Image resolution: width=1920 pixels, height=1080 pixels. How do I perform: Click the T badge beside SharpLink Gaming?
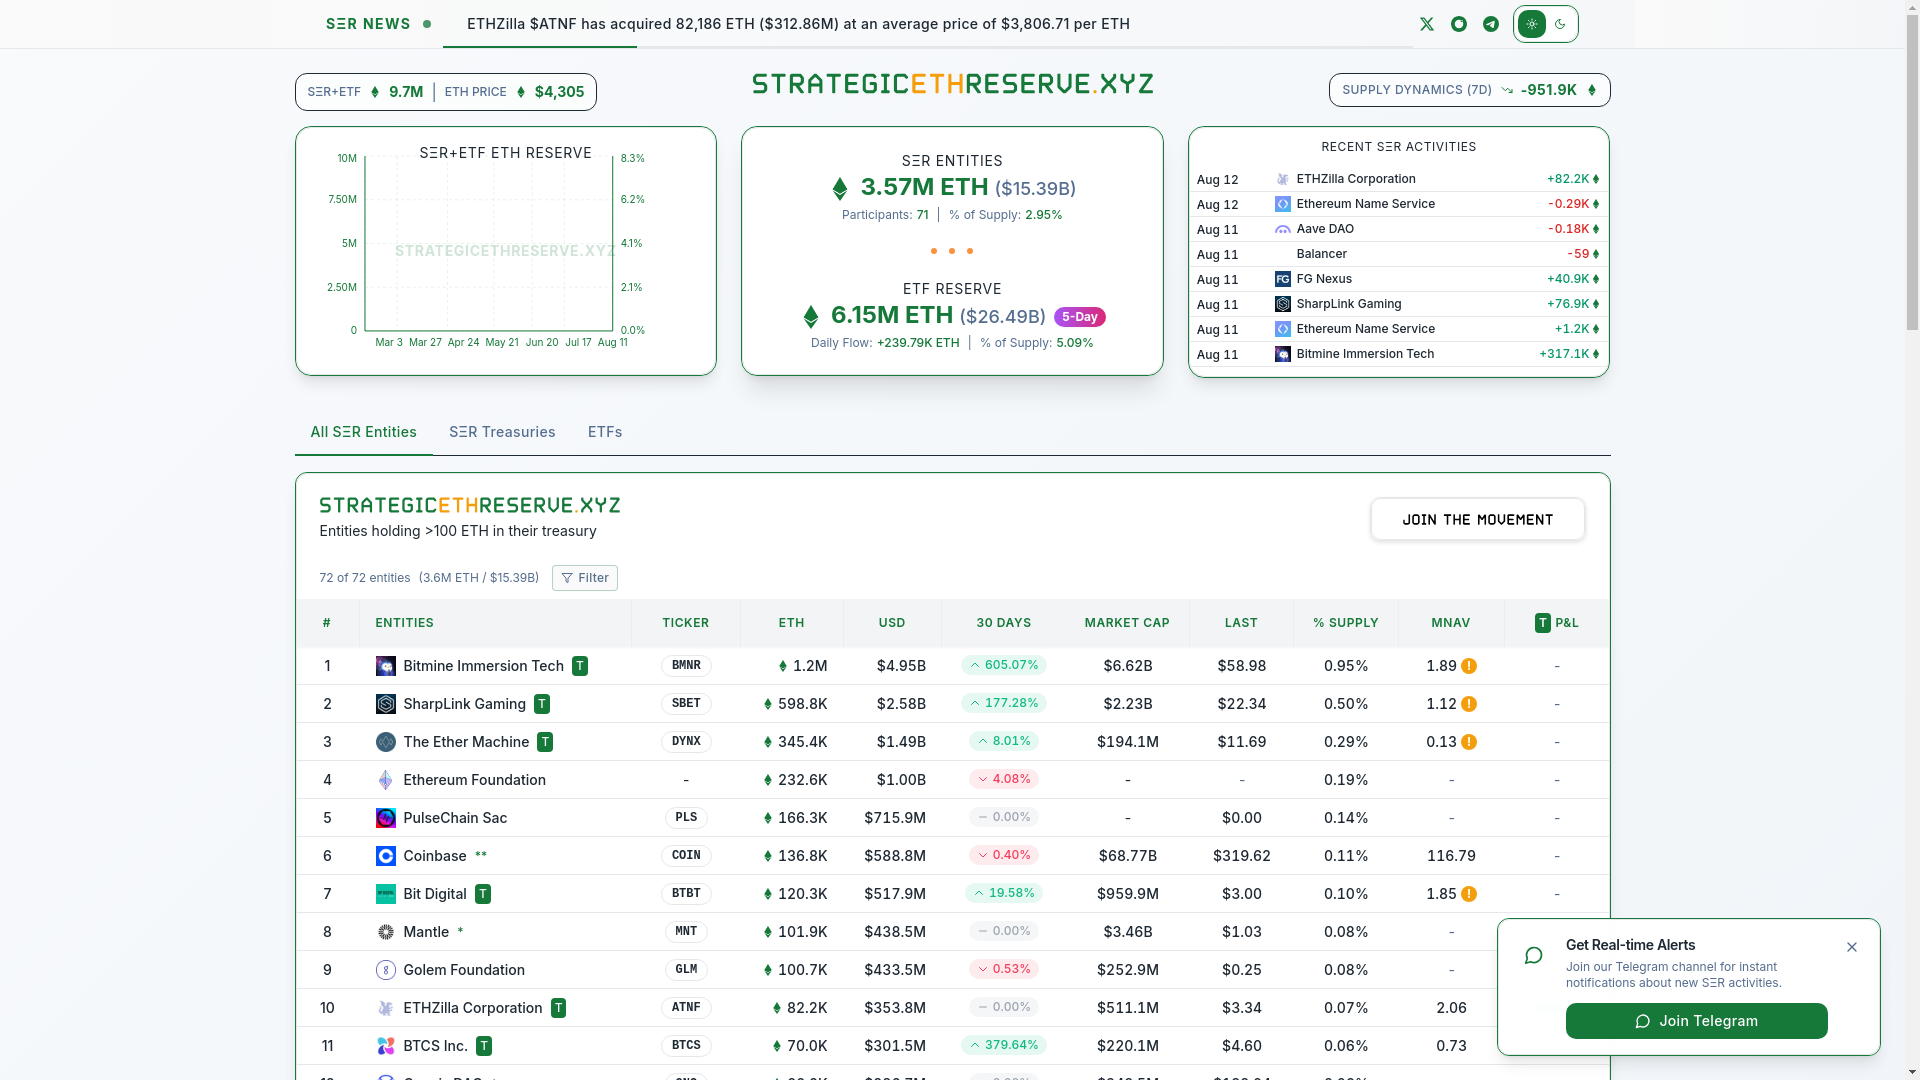542,704
